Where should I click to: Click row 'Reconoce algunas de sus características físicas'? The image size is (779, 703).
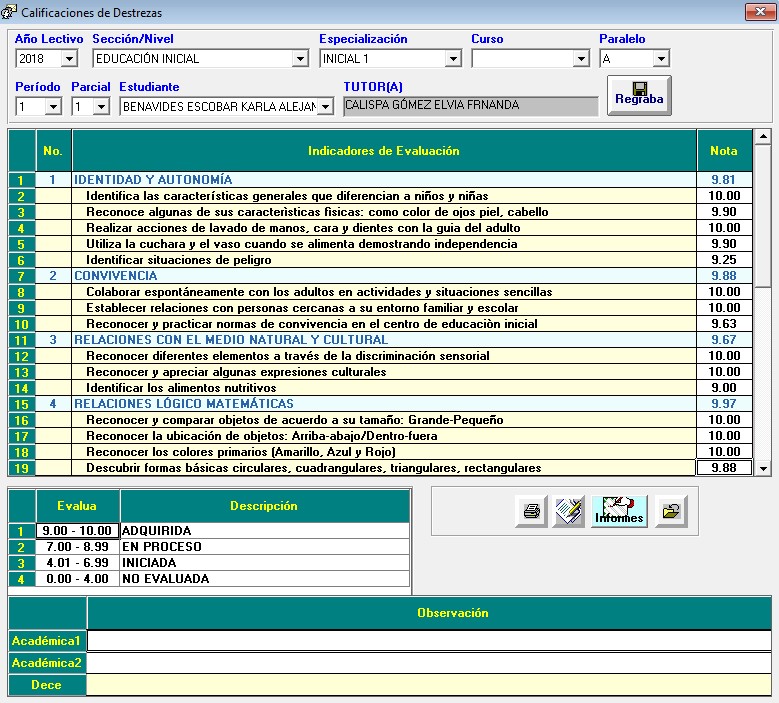(384, 212)
